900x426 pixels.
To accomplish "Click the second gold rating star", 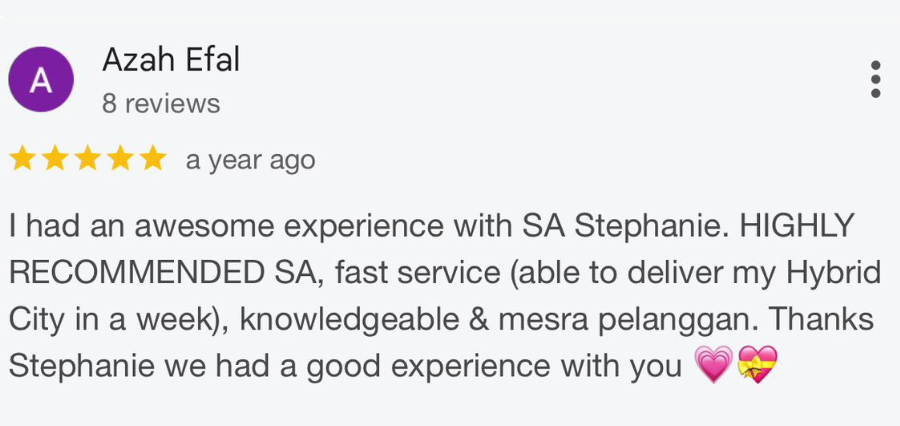I will coord(56,159).
